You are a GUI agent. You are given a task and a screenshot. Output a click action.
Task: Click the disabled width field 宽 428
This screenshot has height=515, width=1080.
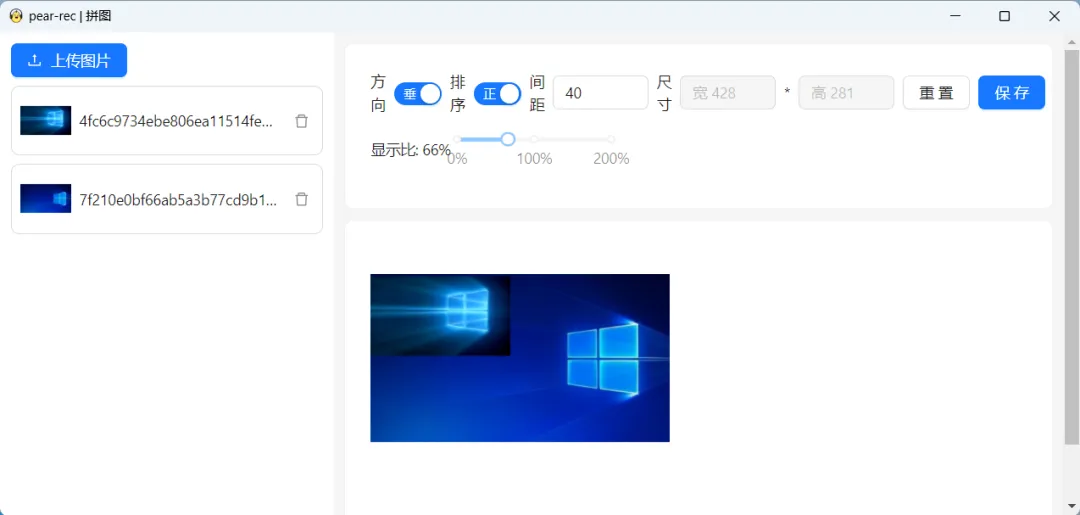727,92
